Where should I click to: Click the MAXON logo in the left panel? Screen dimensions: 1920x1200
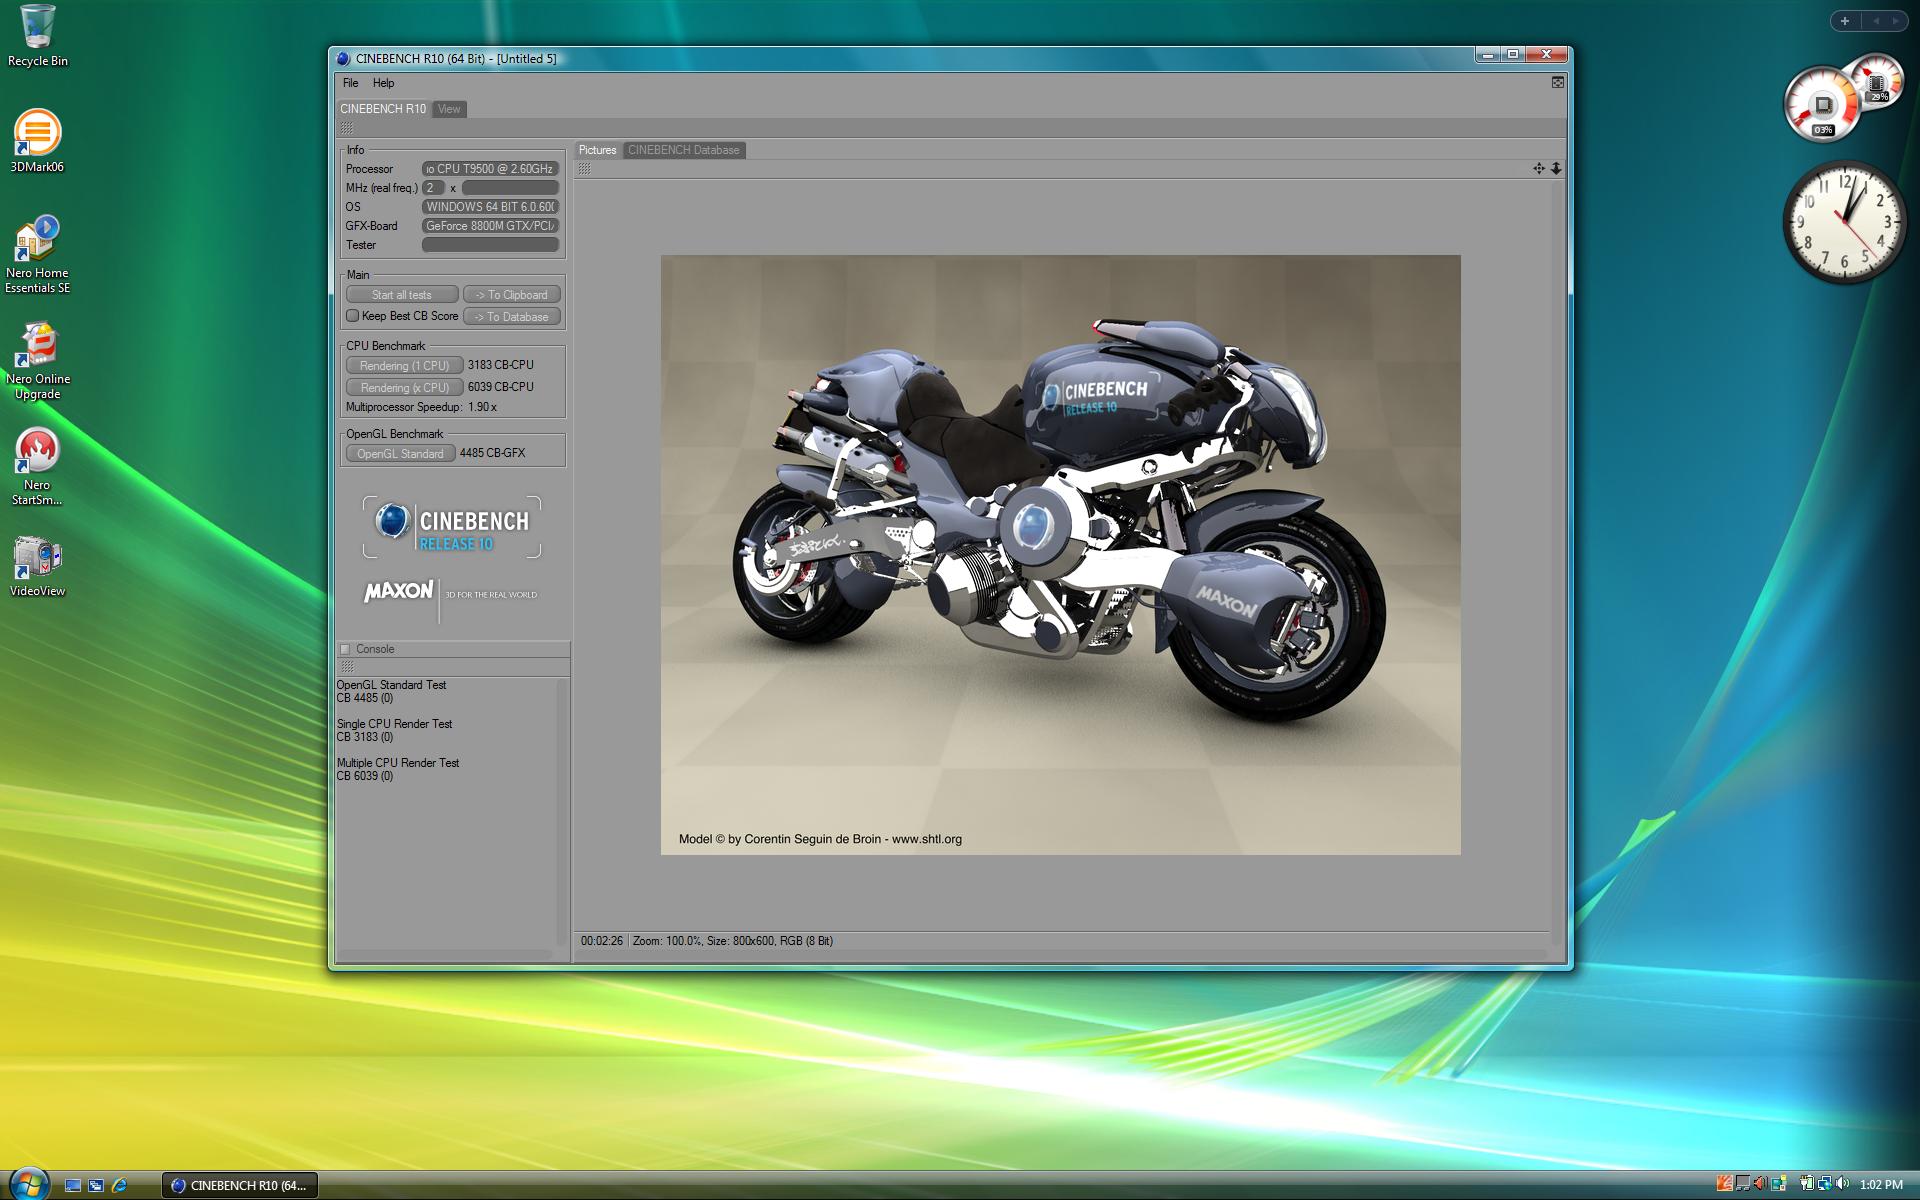coord(399,591)
